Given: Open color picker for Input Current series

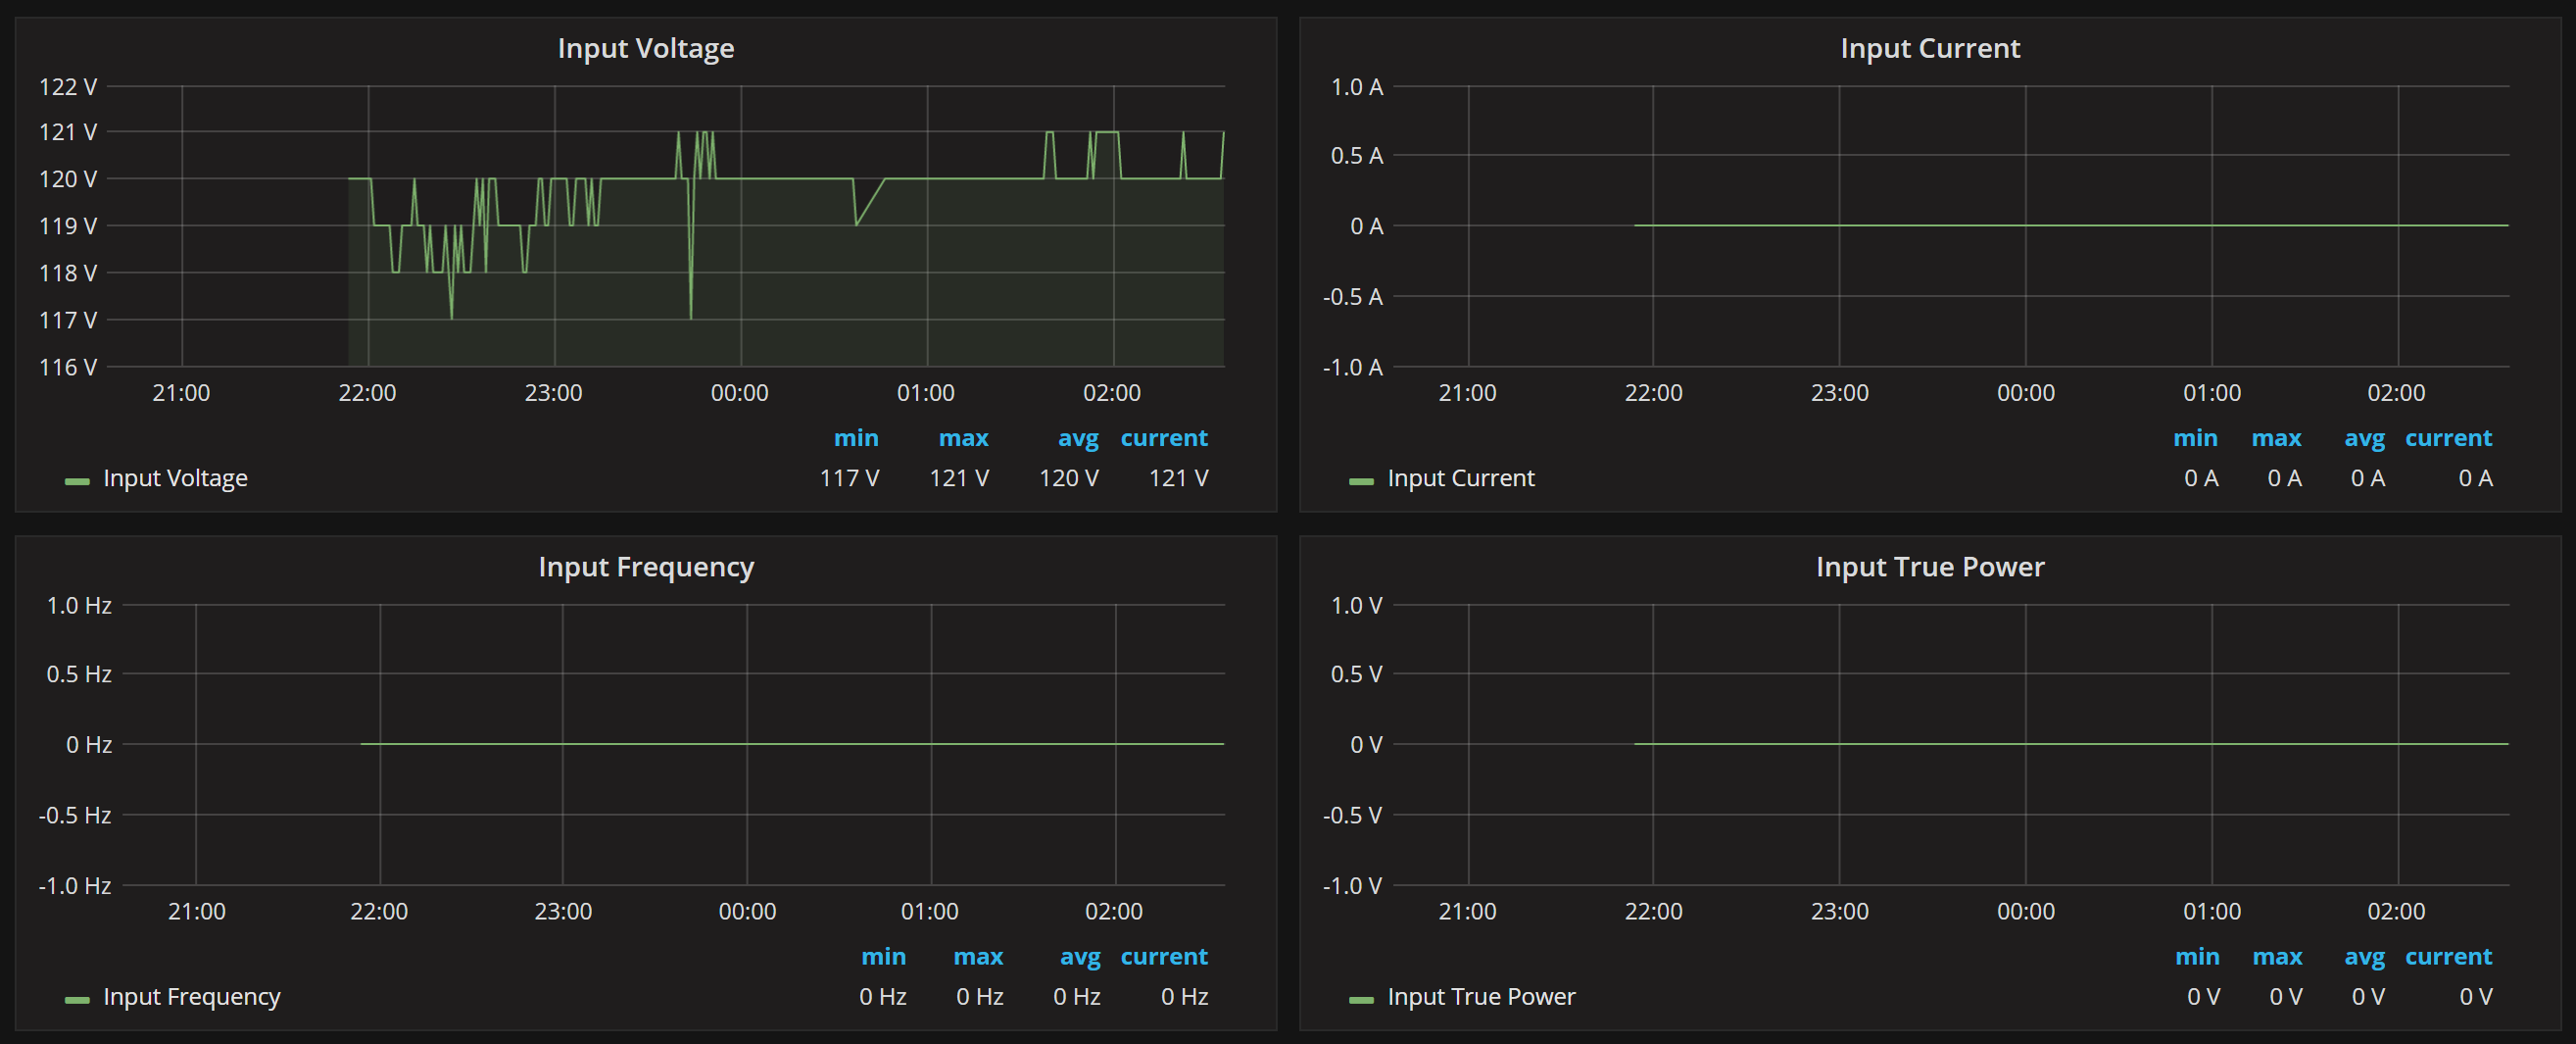Looking at the screenshot, I should coord(1361,481).
